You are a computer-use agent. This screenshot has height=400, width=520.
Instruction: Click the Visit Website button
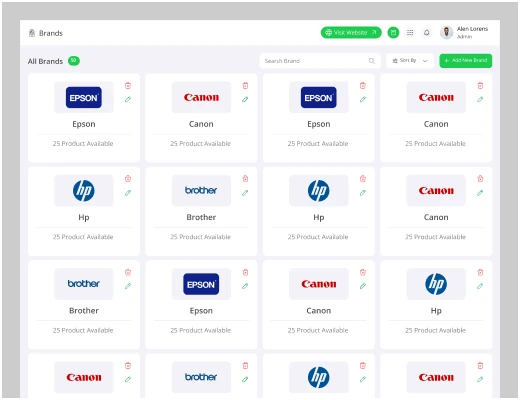(351, 32)
